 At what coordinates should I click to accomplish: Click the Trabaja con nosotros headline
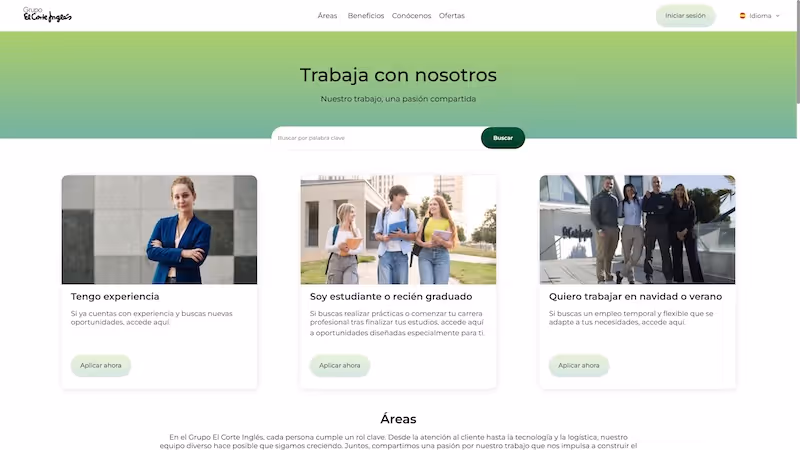click(398, 75)
